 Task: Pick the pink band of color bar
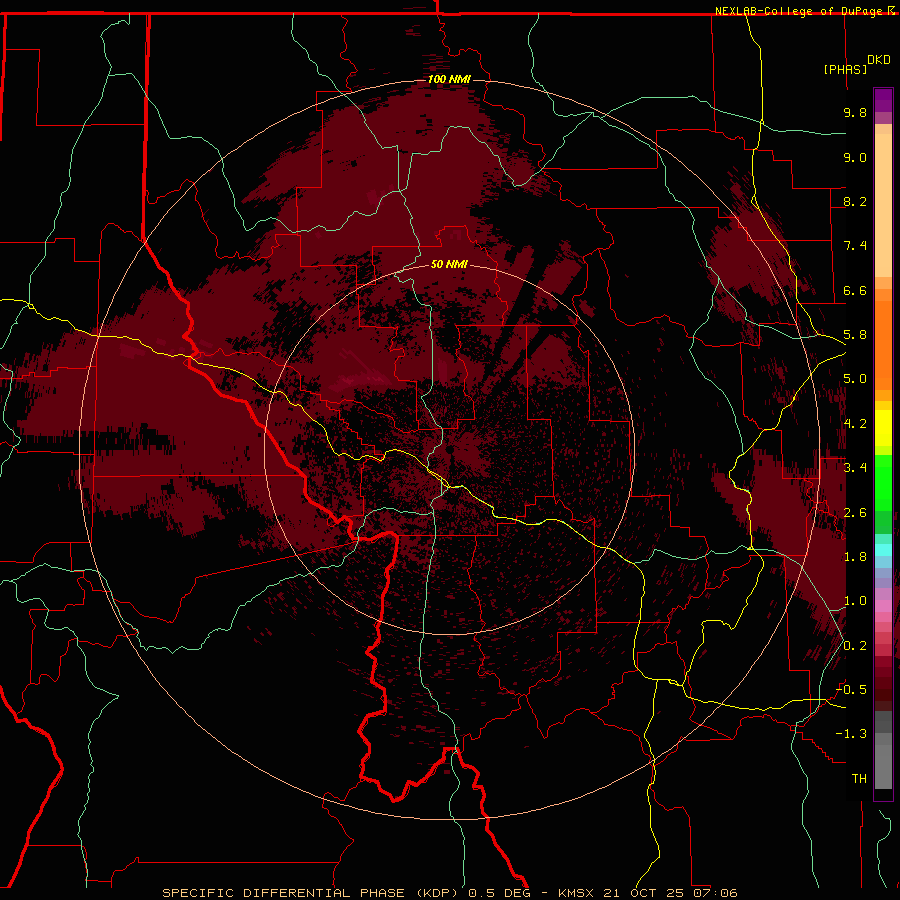point(883,606)
